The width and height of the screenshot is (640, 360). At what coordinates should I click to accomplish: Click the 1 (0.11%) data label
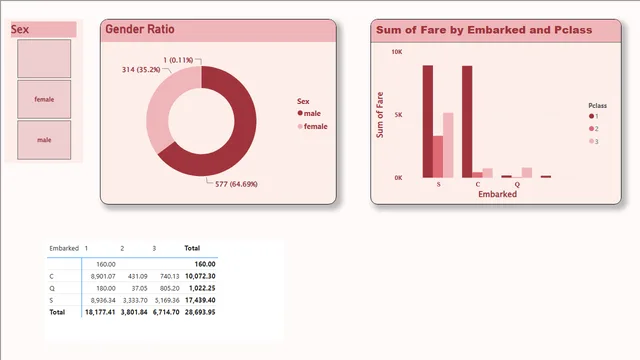point(178,60)
